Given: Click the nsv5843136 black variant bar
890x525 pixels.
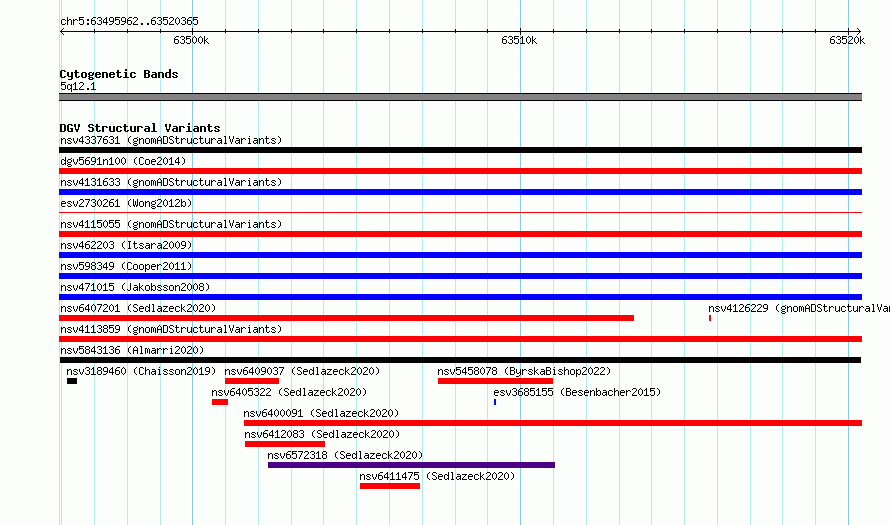Looking at the screenshot, I should point(460,360).
